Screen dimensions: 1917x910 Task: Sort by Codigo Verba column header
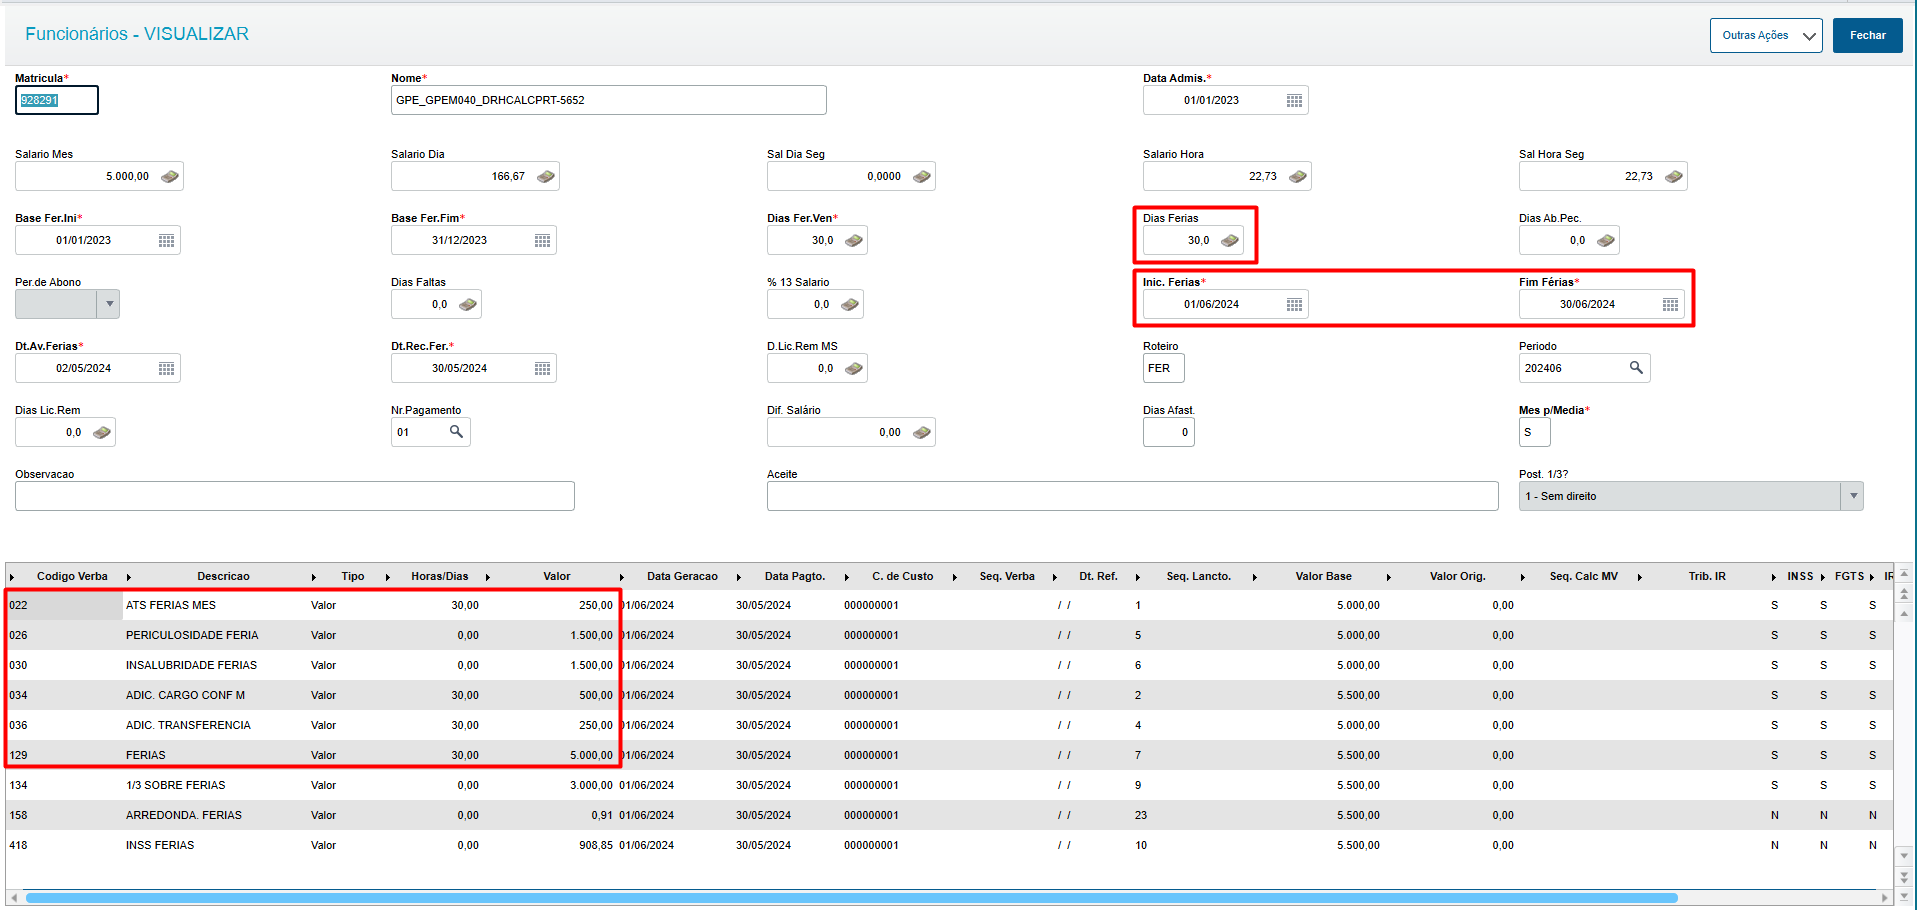tap(72, 576)
